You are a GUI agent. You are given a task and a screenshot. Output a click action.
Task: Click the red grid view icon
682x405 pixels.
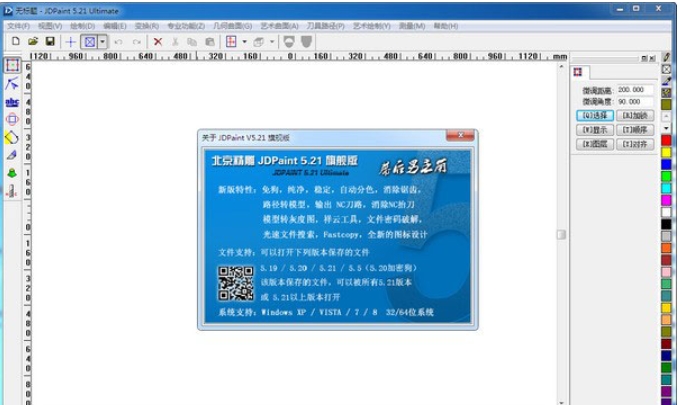coord(231,42)
